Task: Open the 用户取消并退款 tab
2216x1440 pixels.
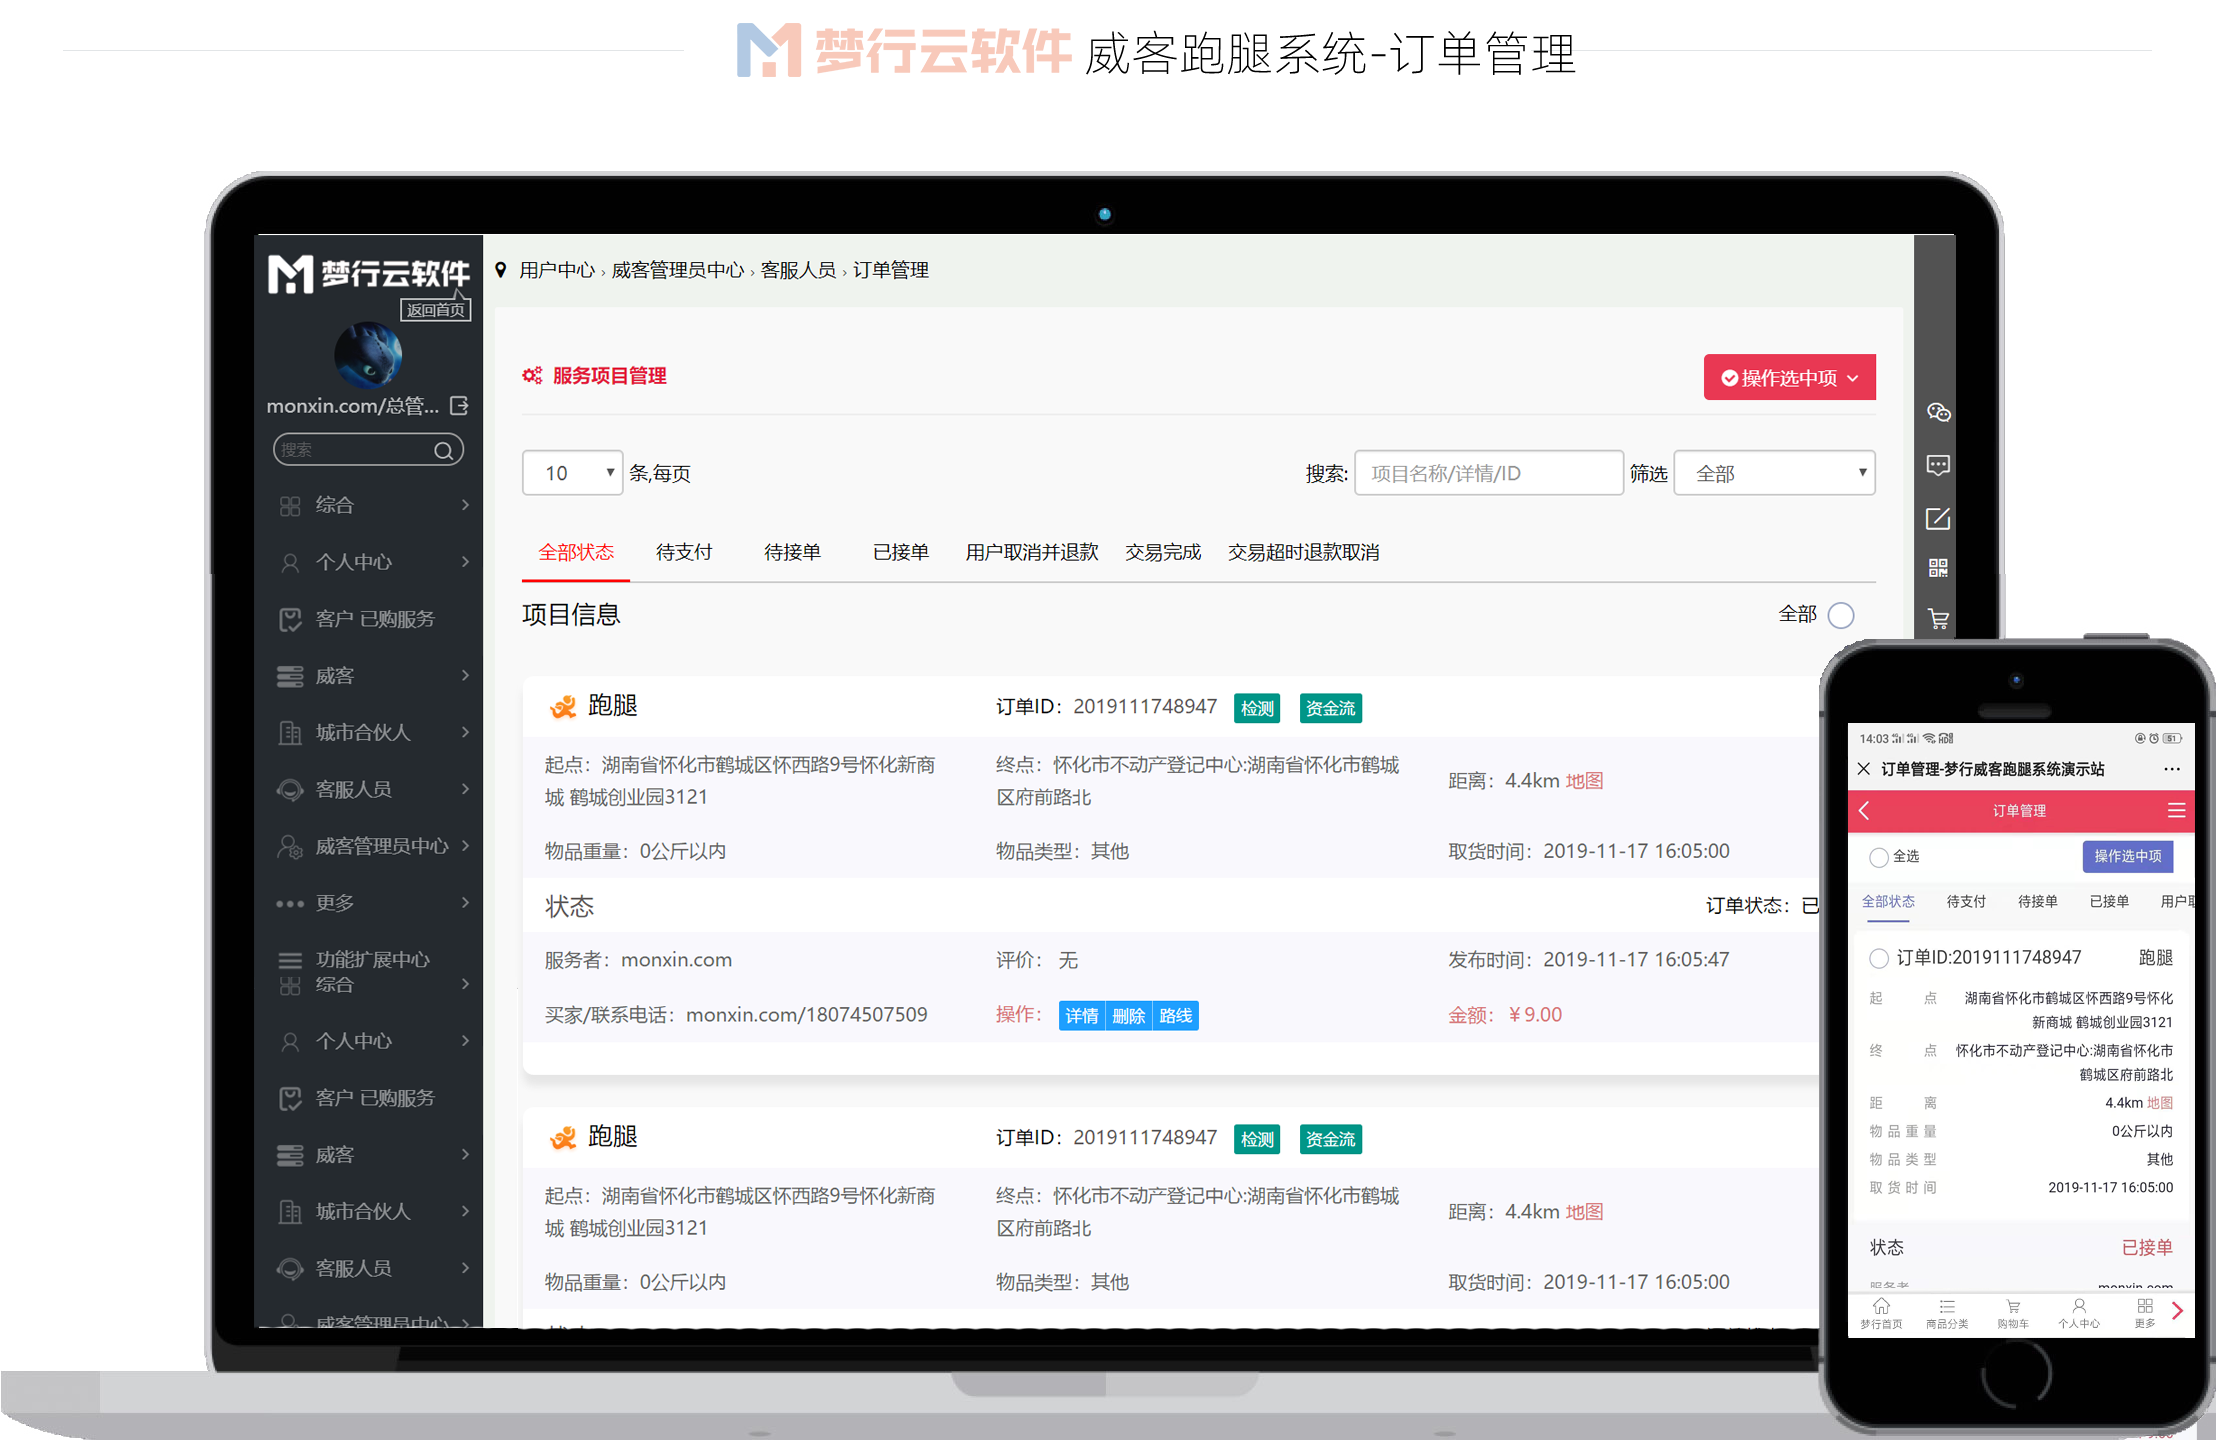Action: click(1032, 552)
